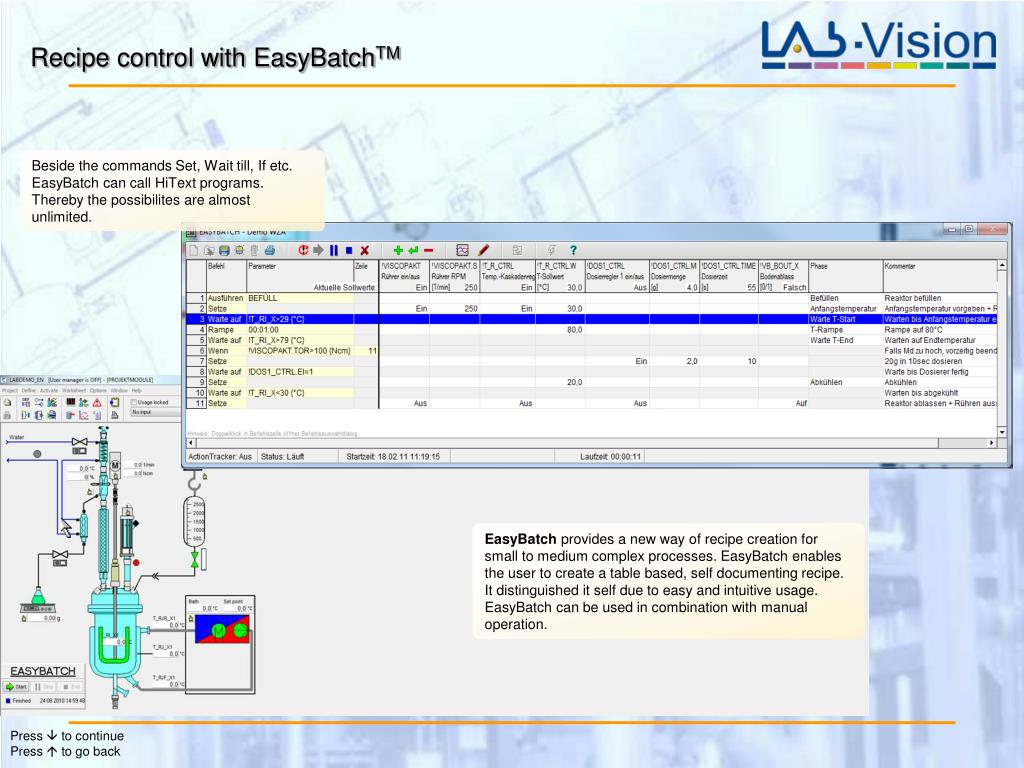This screenshot has width=1024, height=768.
Task: Open Project menu in LABDEMO window
Action: [x=10, y=391]
